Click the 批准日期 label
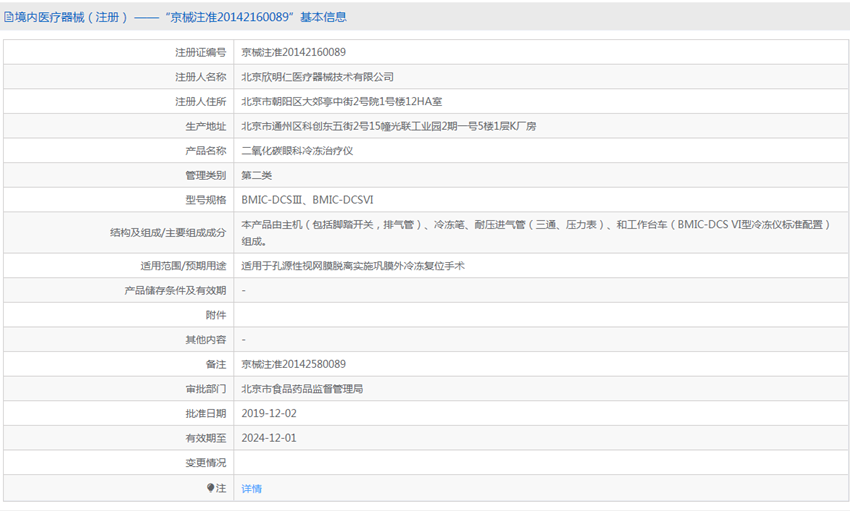This screenshot has width=850, height=511. coord(206,413)
